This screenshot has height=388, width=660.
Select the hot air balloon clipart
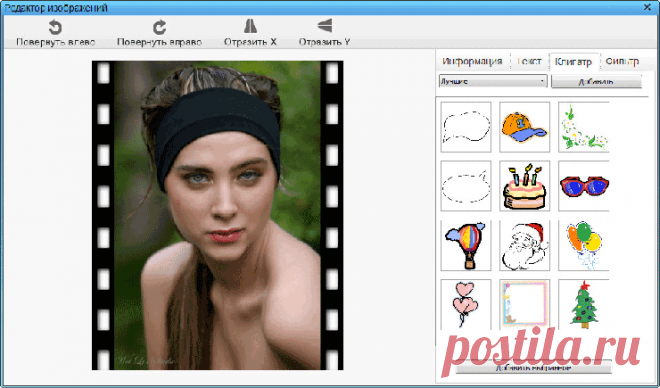pyautogui.click(x=466, y=245)
